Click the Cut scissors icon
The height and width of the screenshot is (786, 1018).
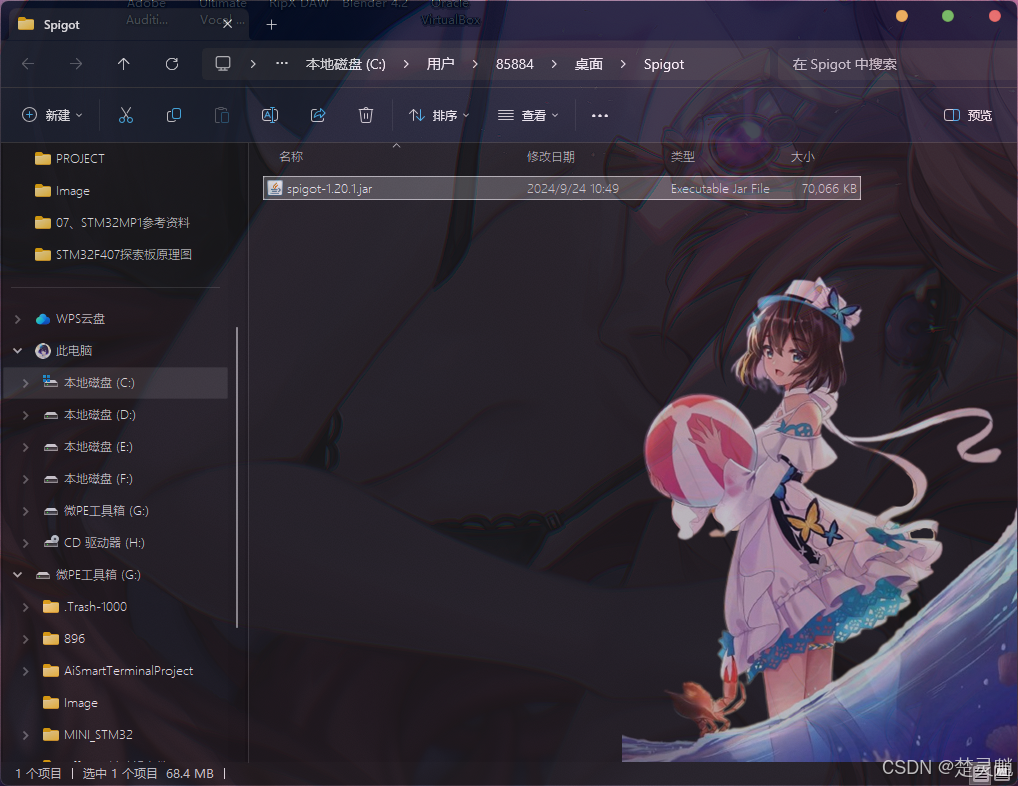point(126,116)
